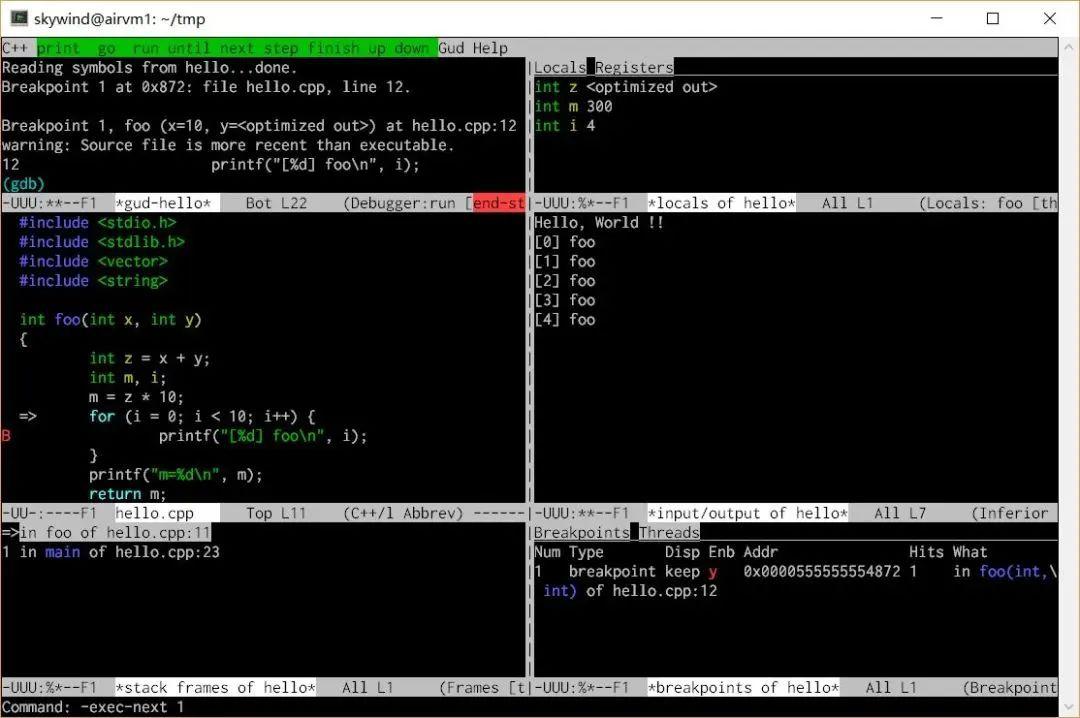Viewport: 1080px width, 718px height.
Task: Click the '[0] foo' output line
Action: click(565, 242)
